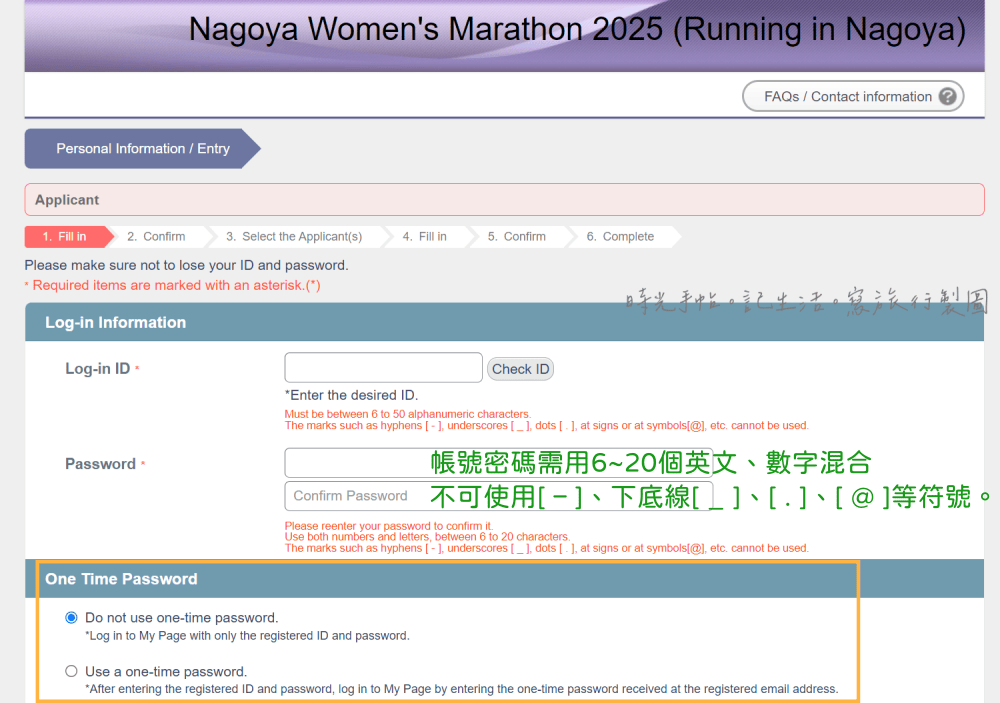Click the Confirm Password field
This screenshot has height=703, width=1000.
click(x=499, y=496)
